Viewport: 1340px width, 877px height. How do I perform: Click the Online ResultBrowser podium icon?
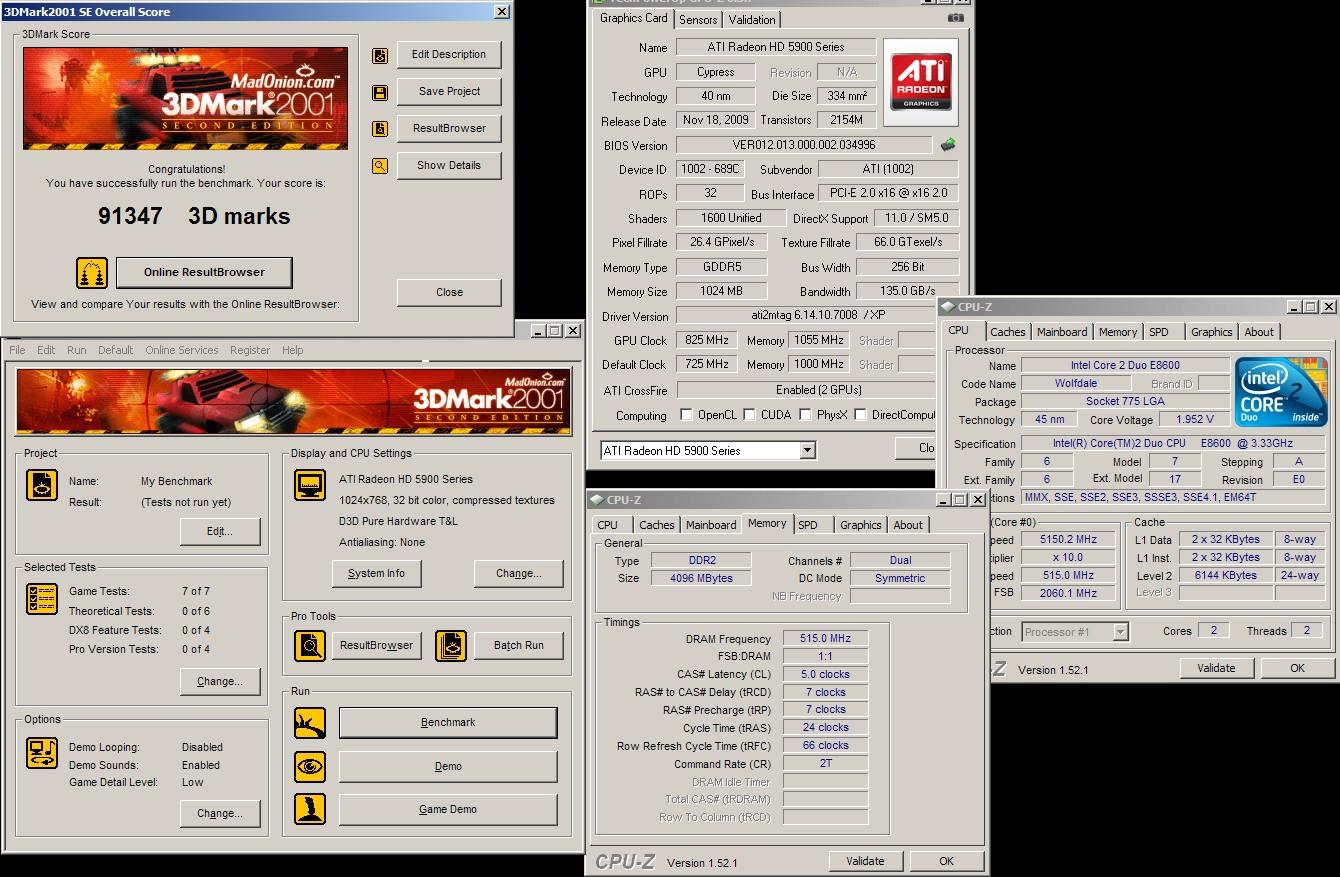[x=92, y=273]
